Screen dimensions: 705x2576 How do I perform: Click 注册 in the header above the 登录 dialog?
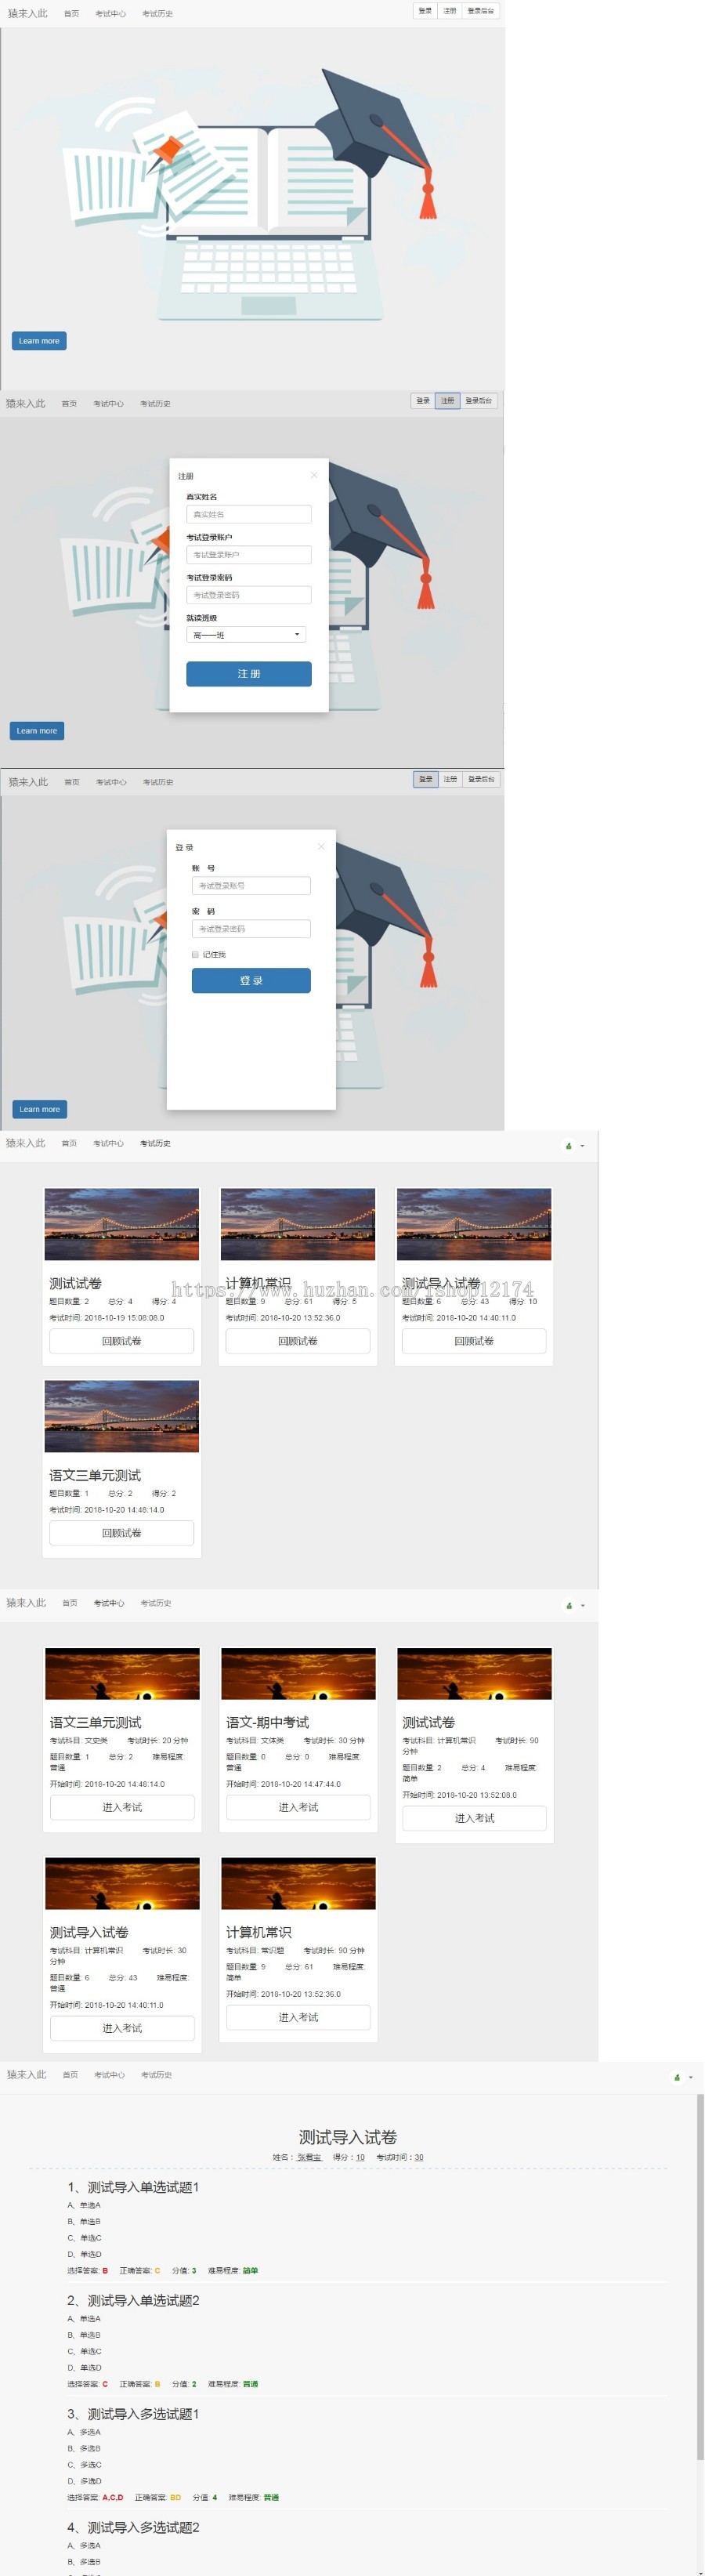coord(450,779)
